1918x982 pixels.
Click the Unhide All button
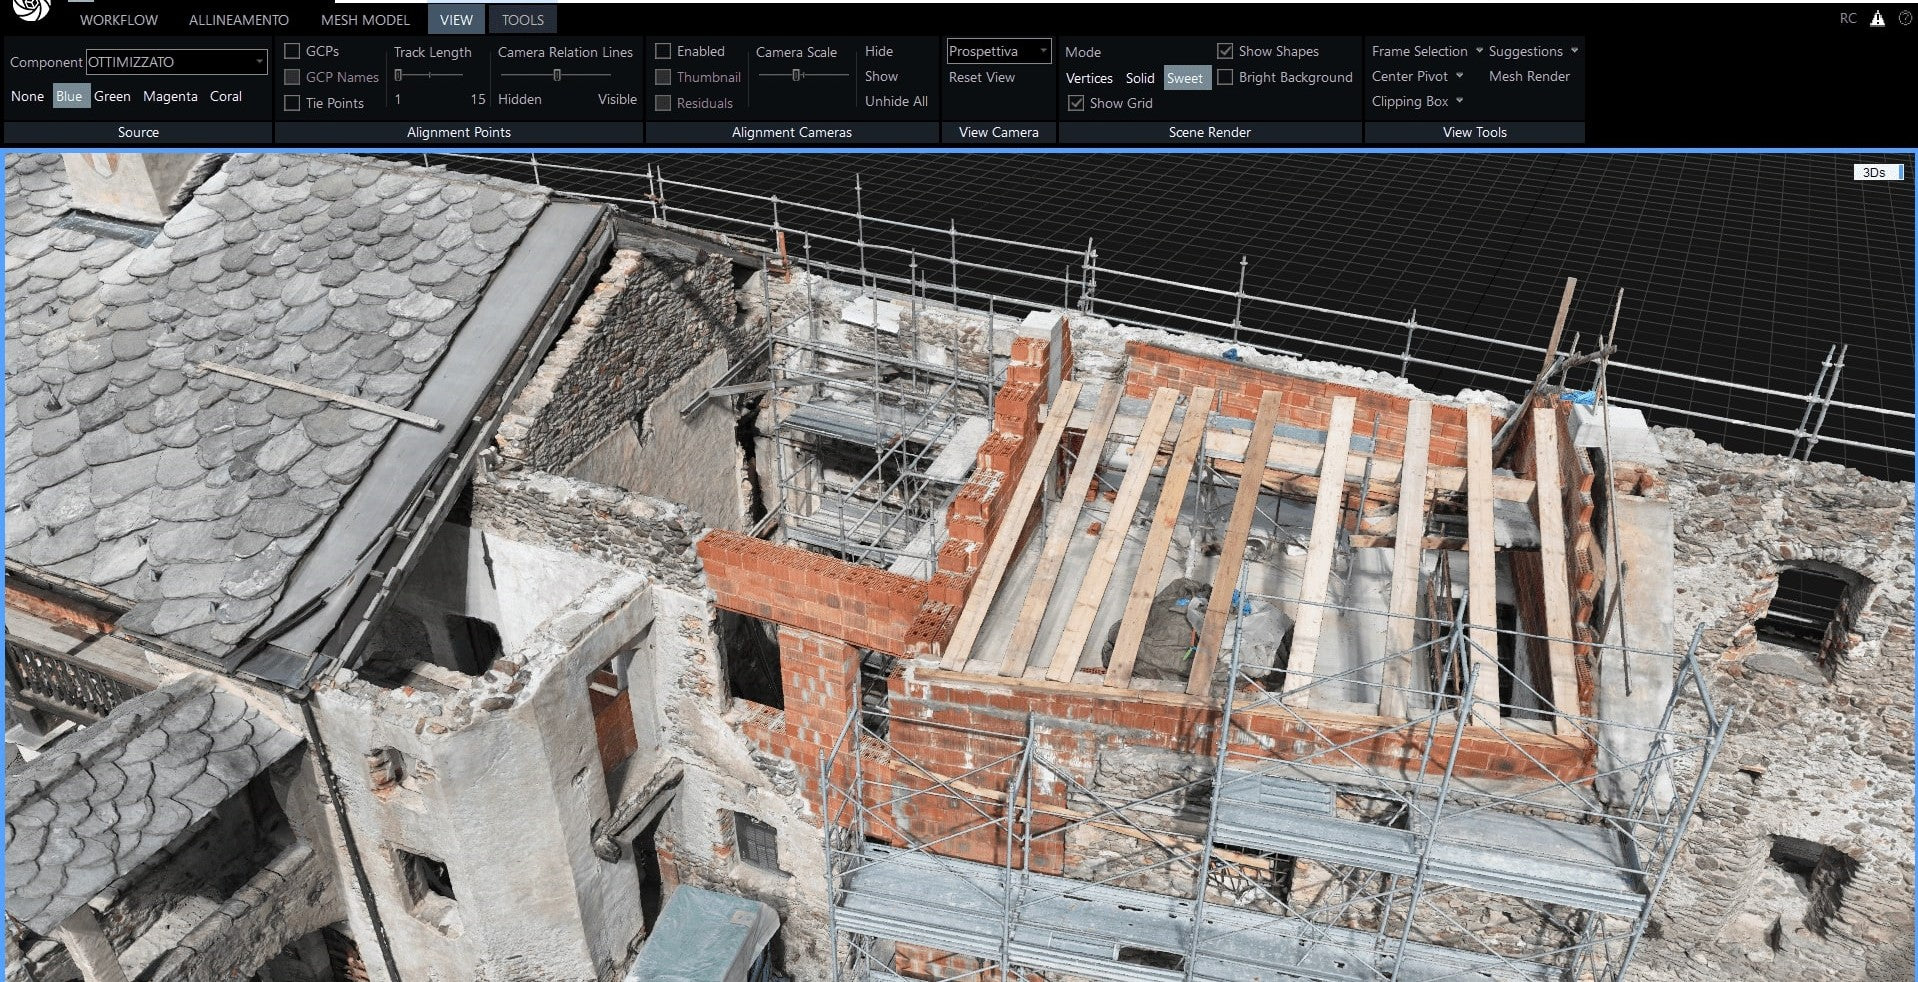click(896, 101)
